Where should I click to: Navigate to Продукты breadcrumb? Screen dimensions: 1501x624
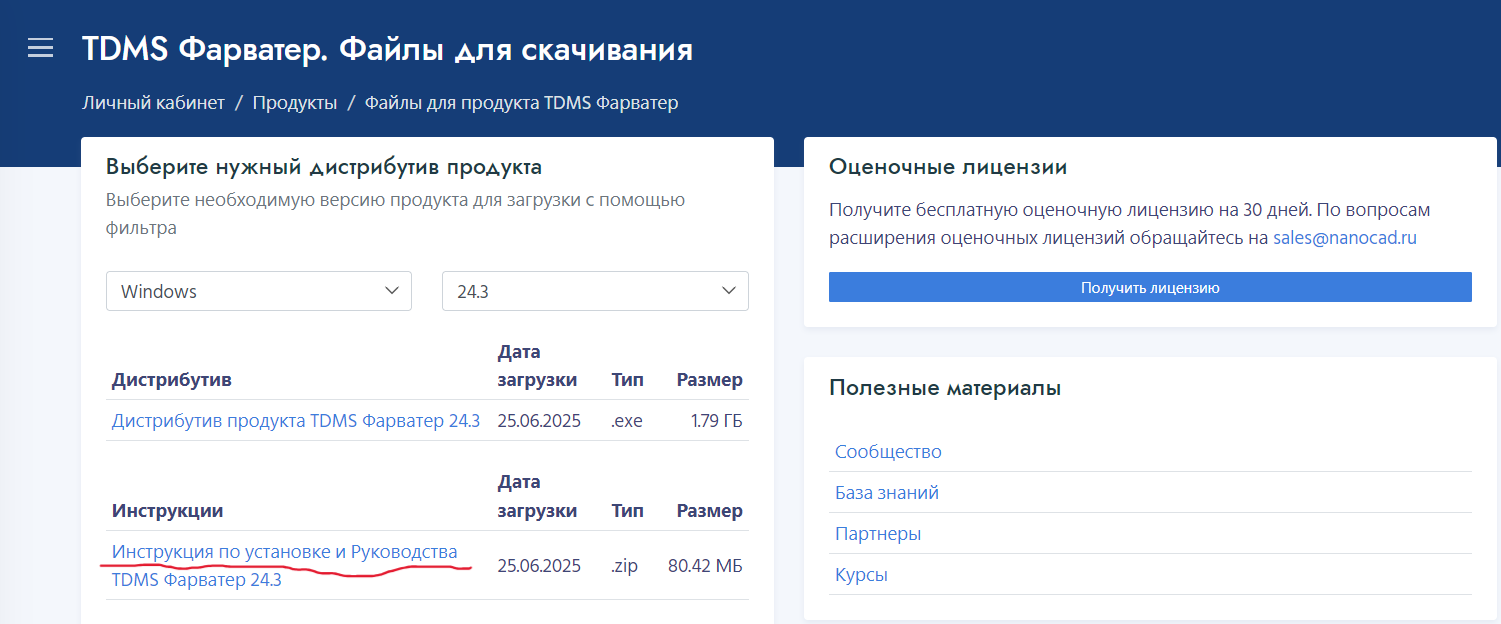[294, 103]
